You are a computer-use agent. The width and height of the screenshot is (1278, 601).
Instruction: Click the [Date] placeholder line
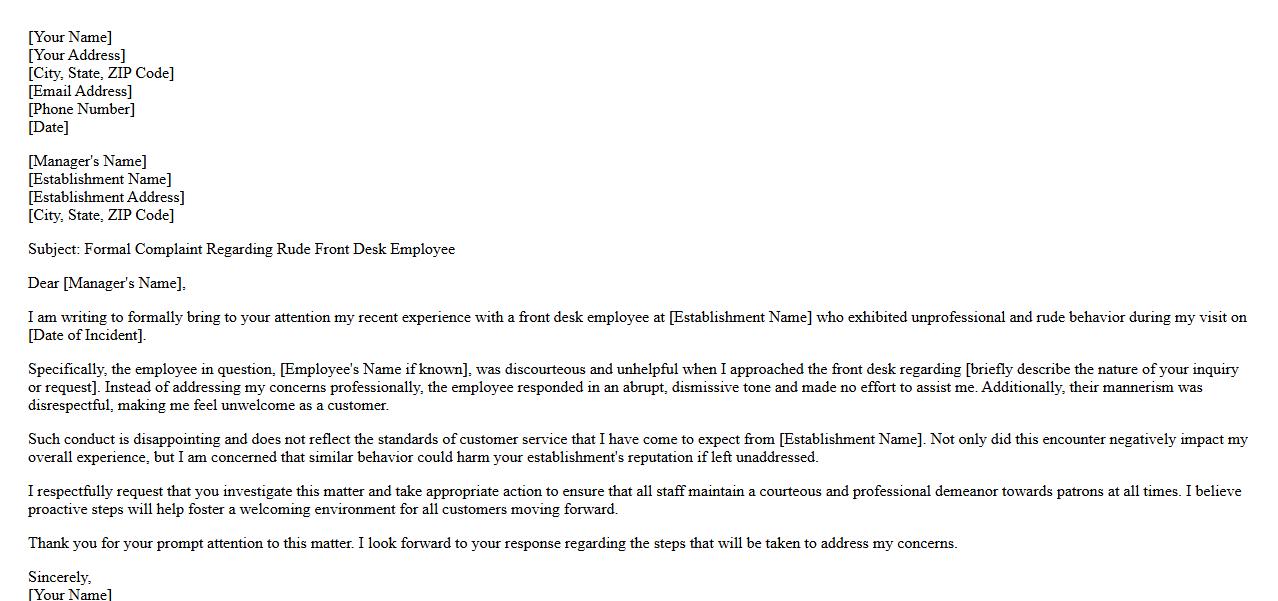pyautogui.click(x=48, y=127)
